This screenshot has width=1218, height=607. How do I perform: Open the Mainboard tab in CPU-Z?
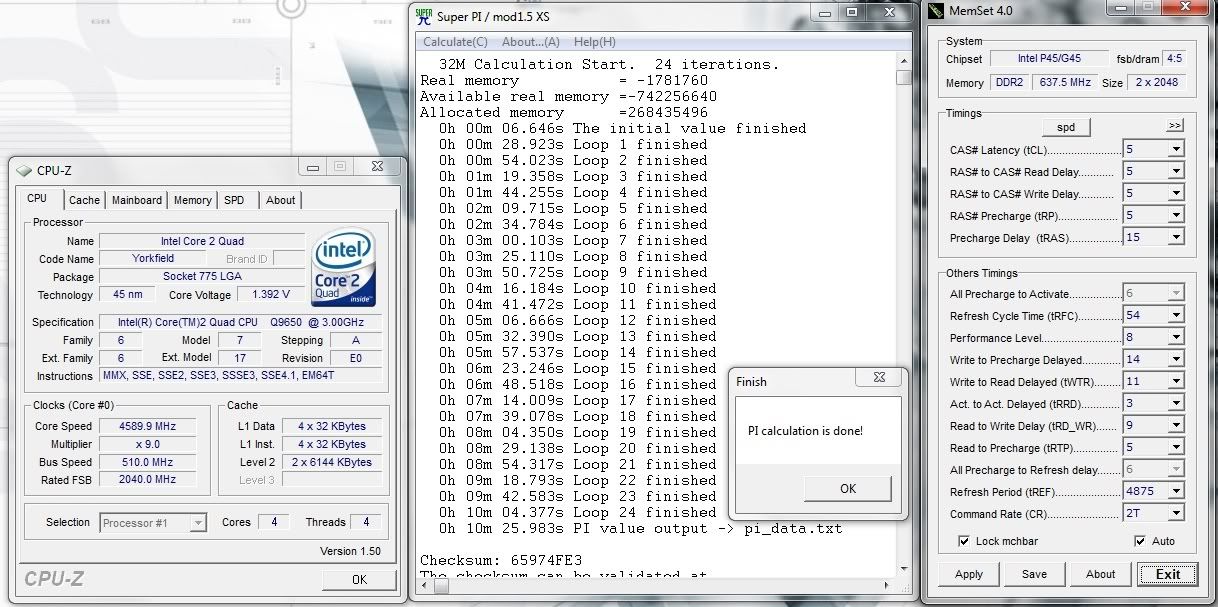pyautogui.click(x=137, y=200)
